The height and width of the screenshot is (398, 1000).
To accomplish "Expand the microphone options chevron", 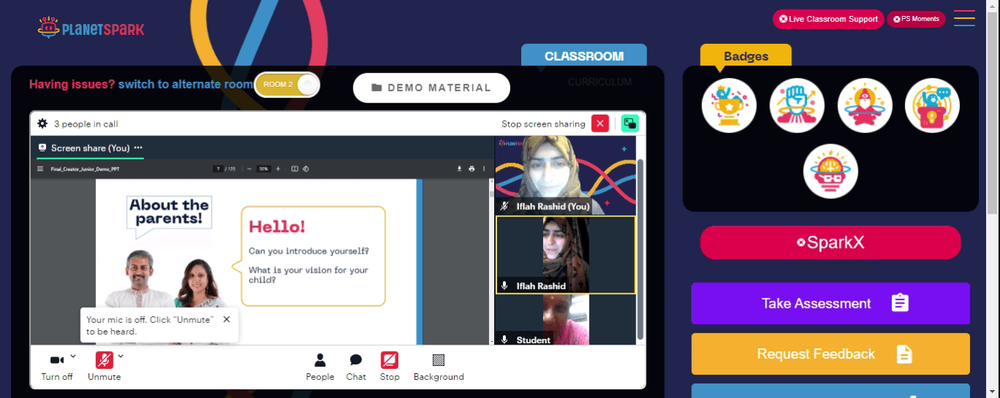I will click(x=121, y=356).
